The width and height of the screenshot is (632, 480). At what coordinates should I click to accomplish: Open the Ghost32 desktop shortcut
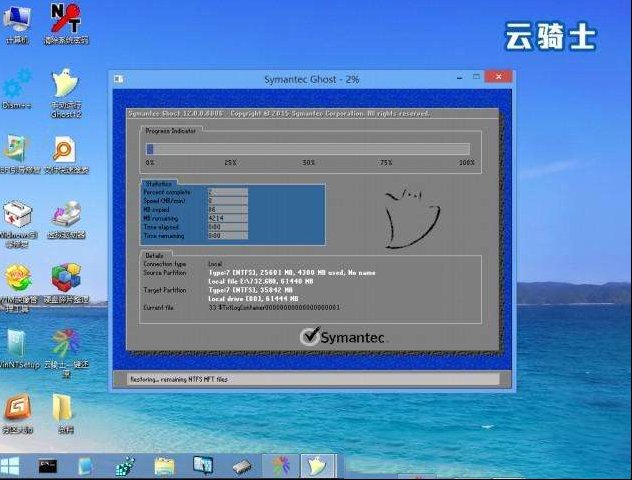tap(65, 88)
